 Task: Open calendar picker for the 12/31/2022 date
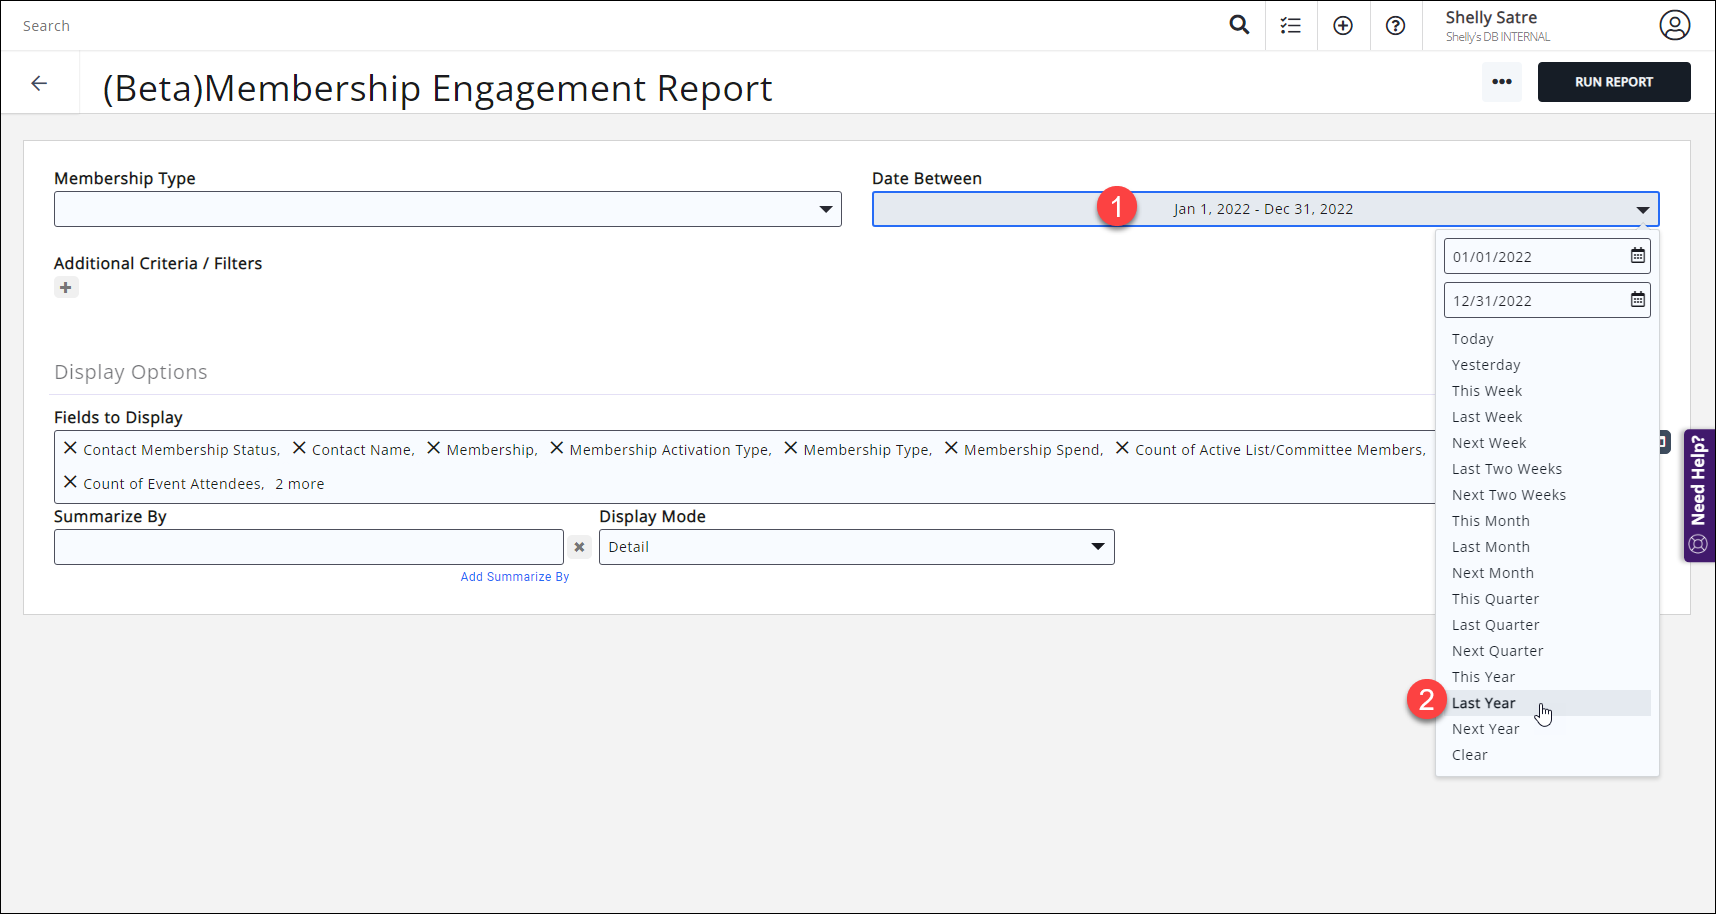point(1637,299)
